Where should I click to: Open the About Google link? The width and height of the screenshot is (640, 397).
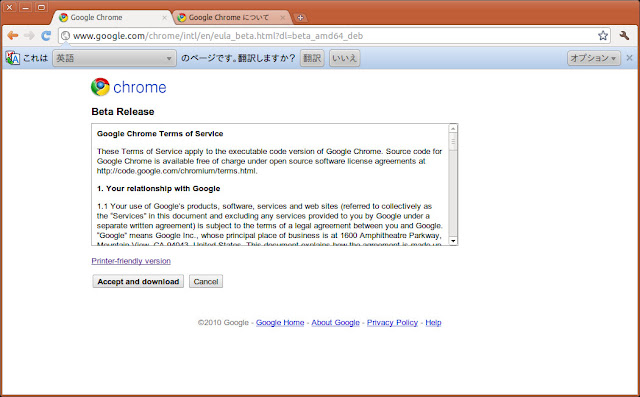tap(336, 323)
